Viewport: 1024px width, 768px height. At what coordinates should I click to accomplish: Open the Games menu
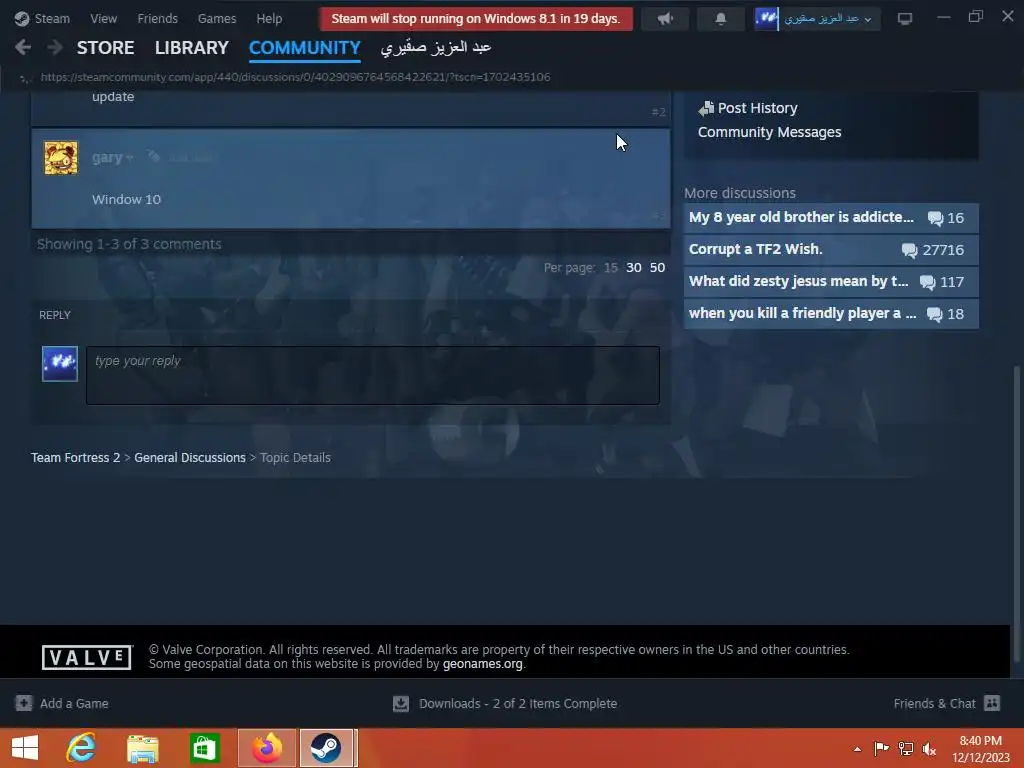217,18
